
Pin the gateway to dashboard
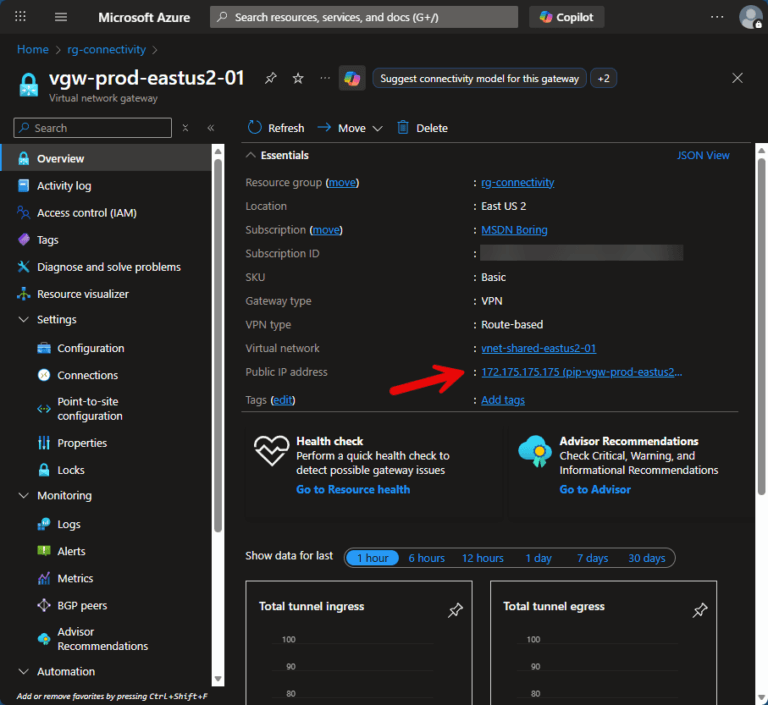270,78
